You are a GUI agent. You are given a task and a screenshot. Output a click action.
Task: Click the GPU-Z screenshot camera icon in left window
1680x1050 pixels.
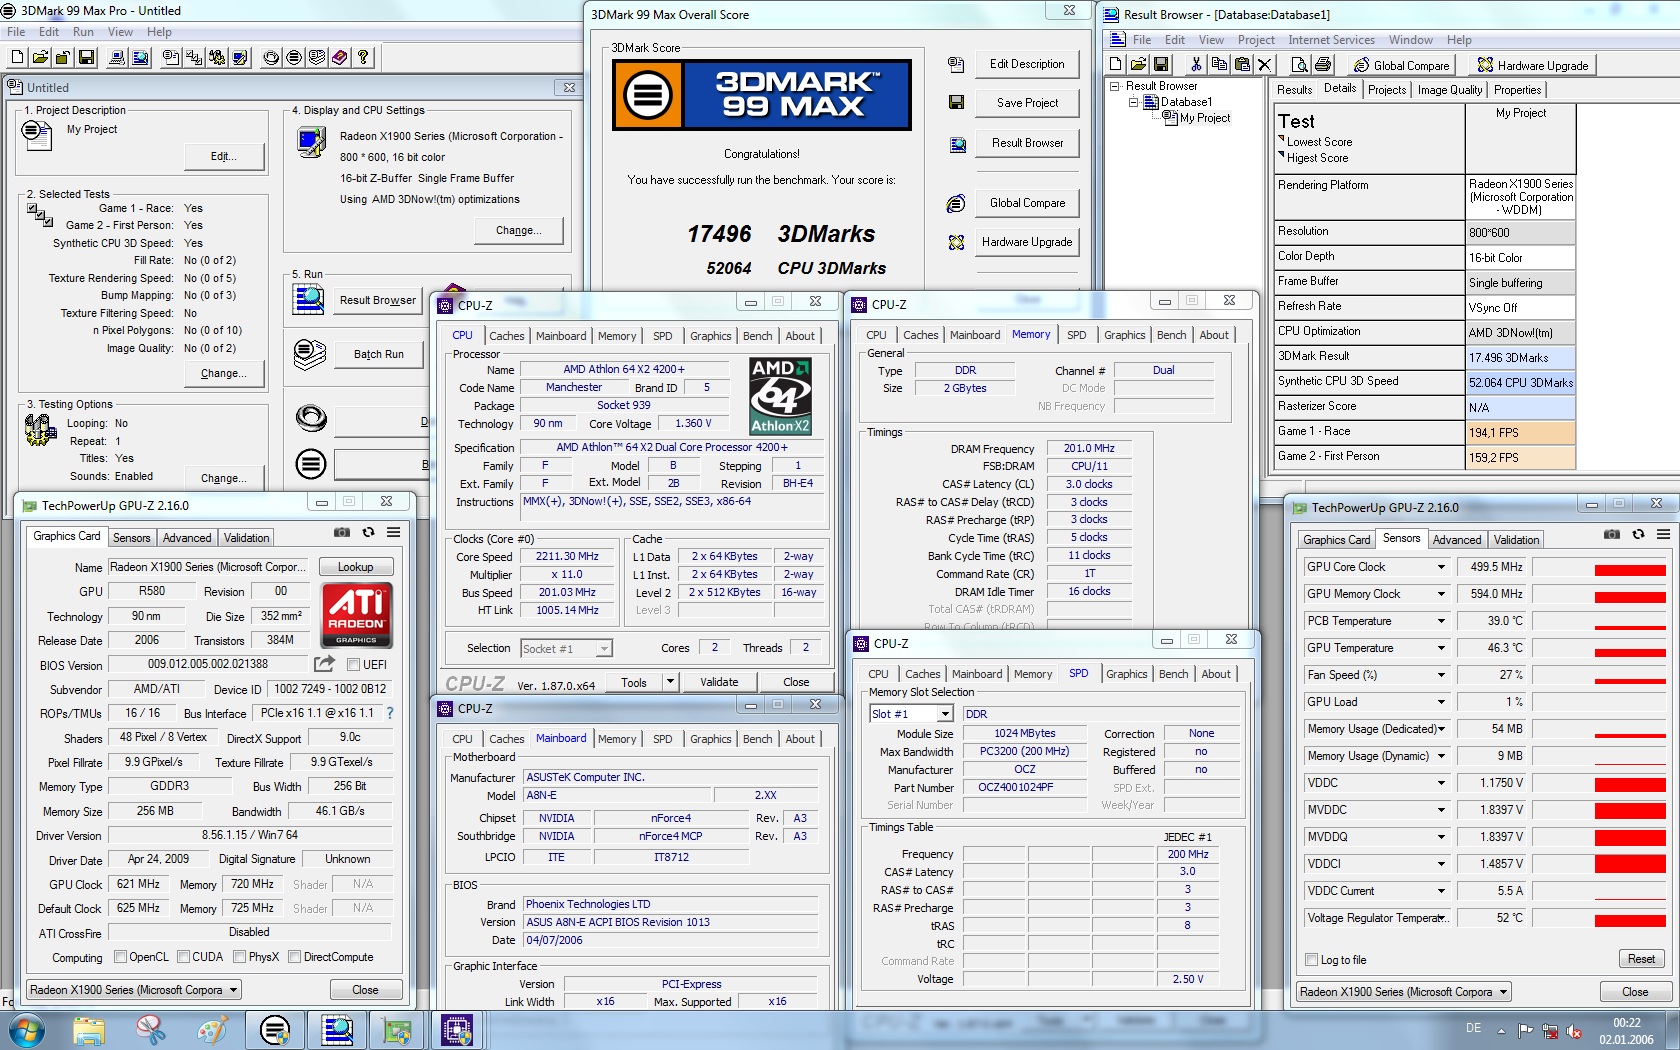[342, 532]
